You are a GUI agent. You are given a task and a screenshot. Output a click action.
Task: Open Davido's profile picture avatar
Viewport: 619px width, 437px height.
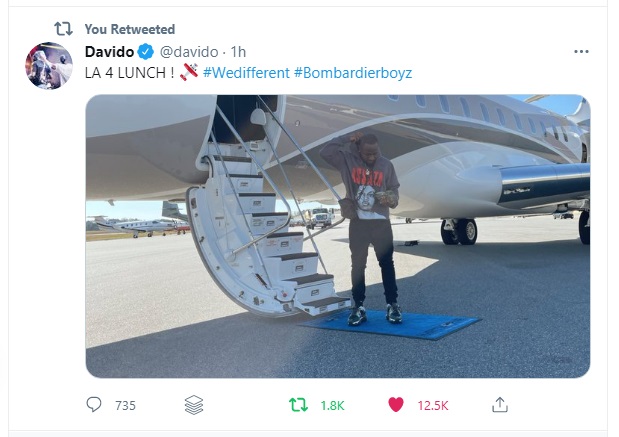click(x=49, y=66)
